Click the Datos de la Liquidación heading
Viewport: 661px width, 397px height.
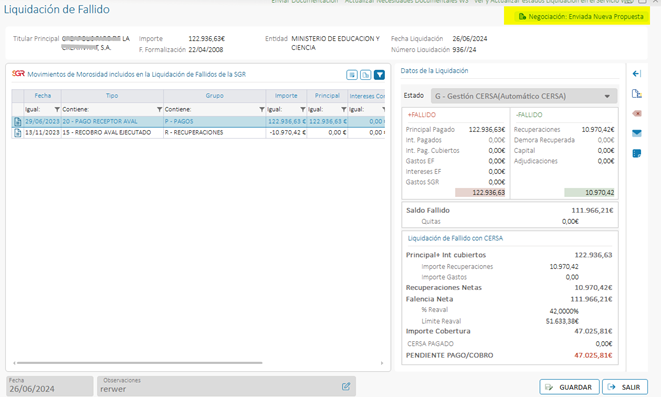point(434,71)
